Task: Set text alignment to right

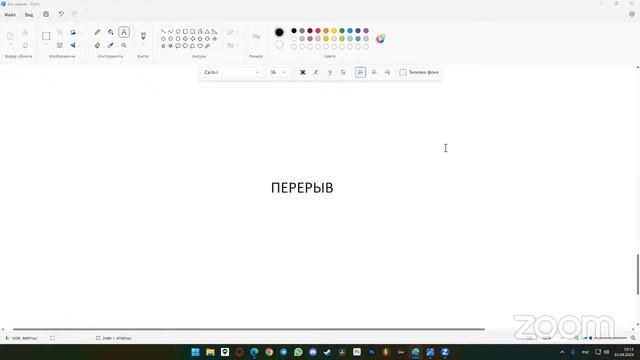Action: [387, 72]
